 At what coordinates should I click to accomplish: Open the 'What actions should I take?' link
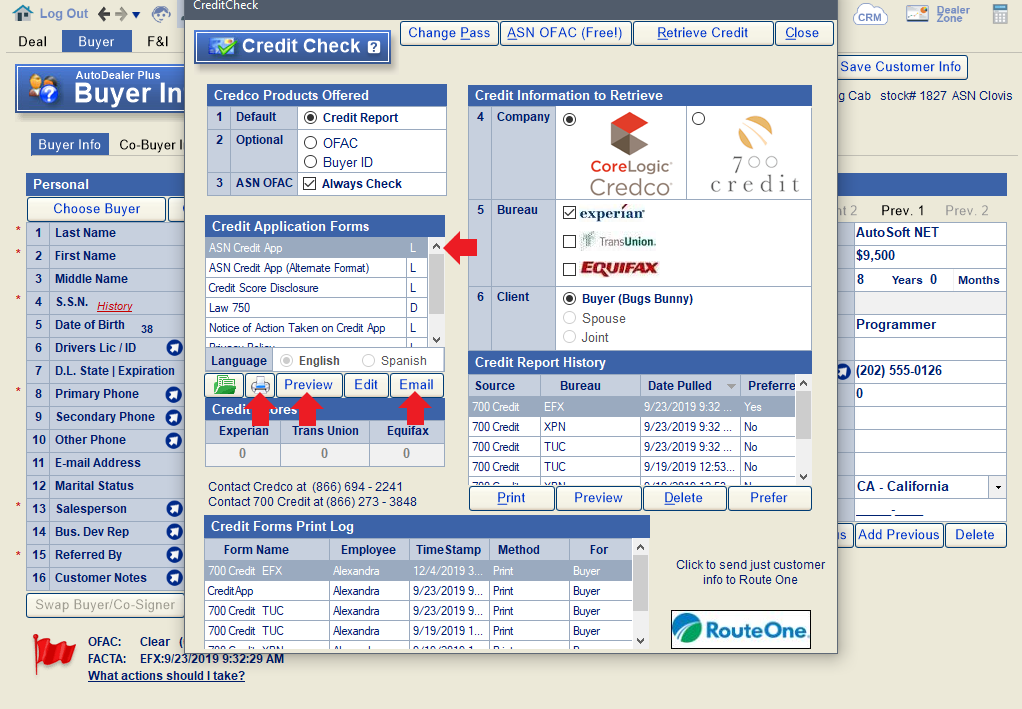point(166,676)
